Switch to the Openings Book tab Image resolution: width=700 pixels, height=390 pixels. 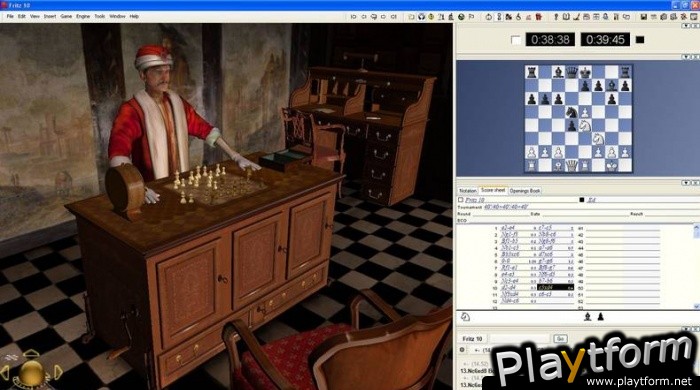pyautogui.click(x=525, y=191)
